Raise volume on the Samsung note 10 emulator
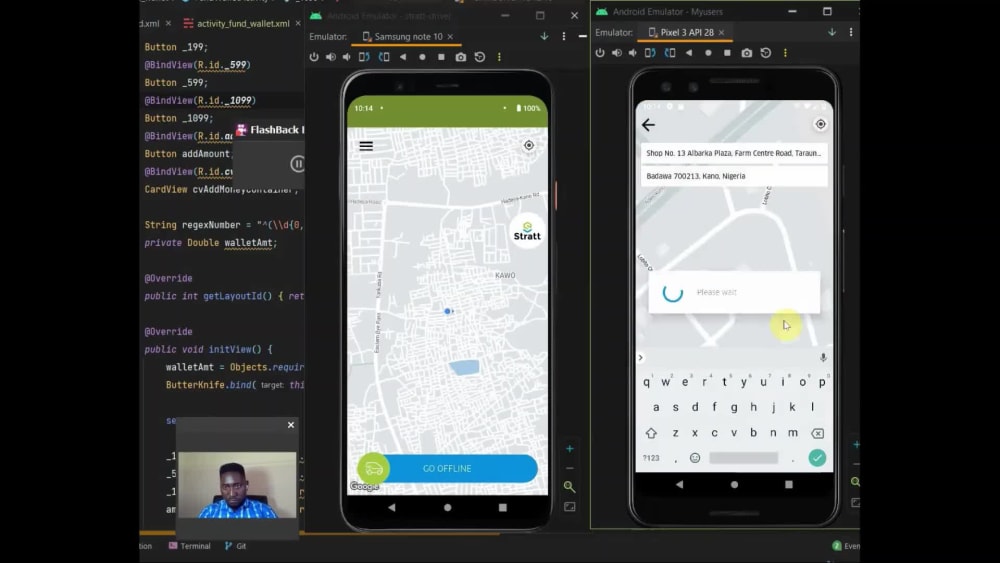The height and width of the screenshot is (563, 1000). pyautogui.click(x=330, y=57)
